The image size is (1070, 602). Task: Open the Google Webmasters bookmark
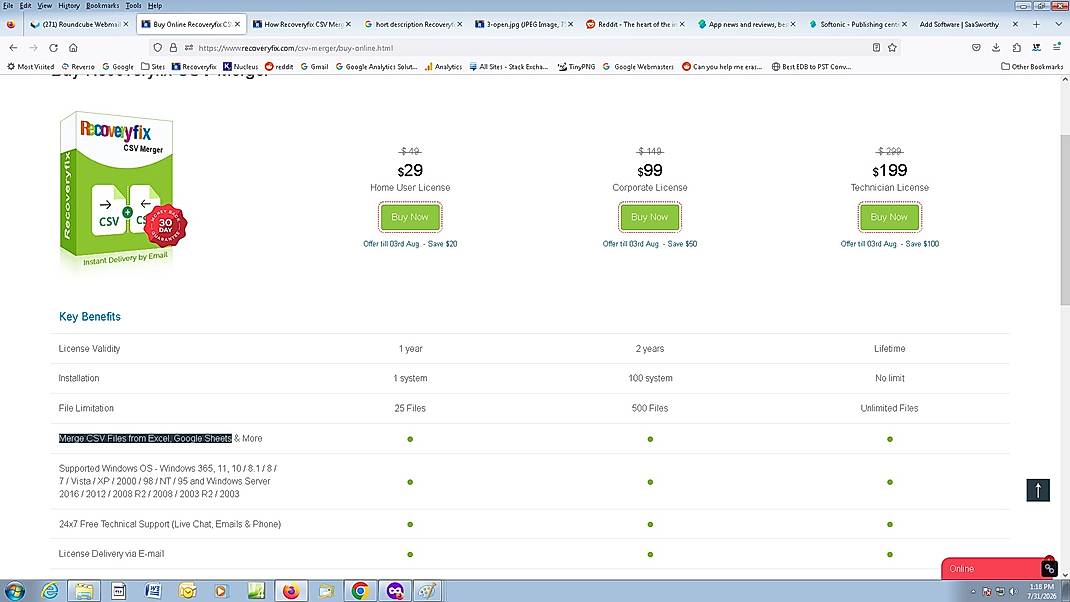tap(638, 67)
